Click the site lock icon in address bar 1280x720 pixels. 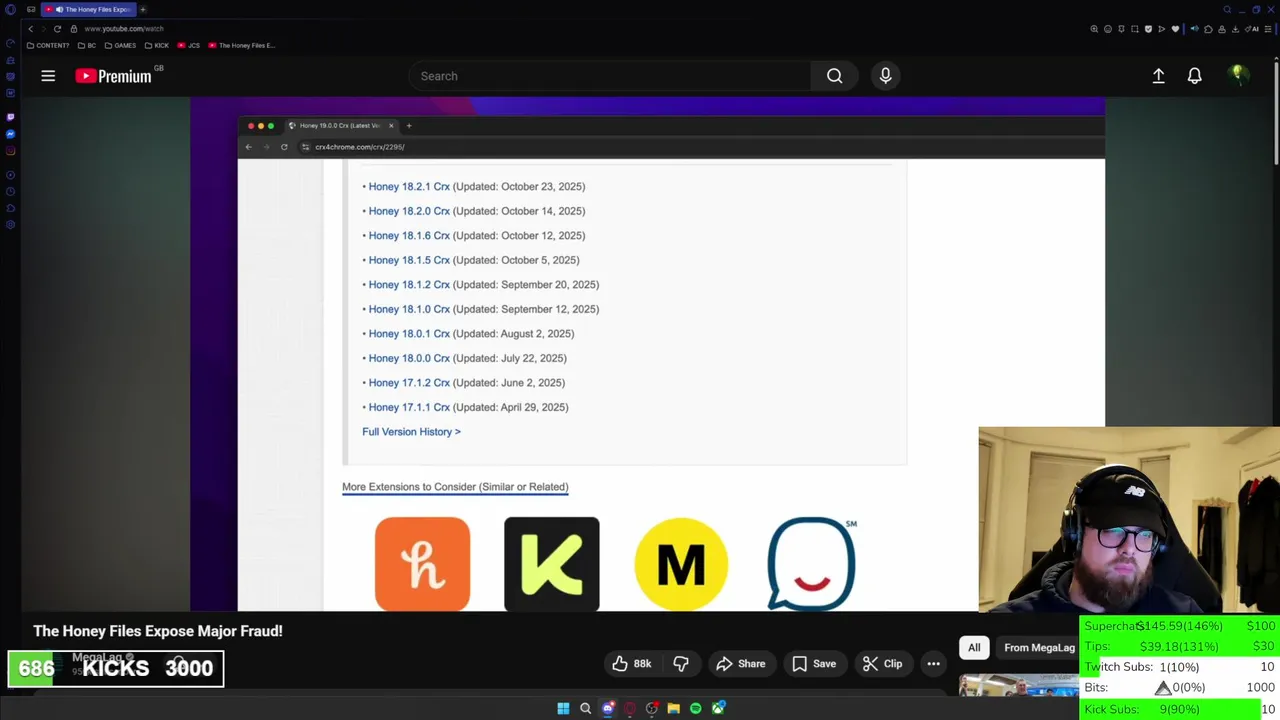[x=73, y=29]
